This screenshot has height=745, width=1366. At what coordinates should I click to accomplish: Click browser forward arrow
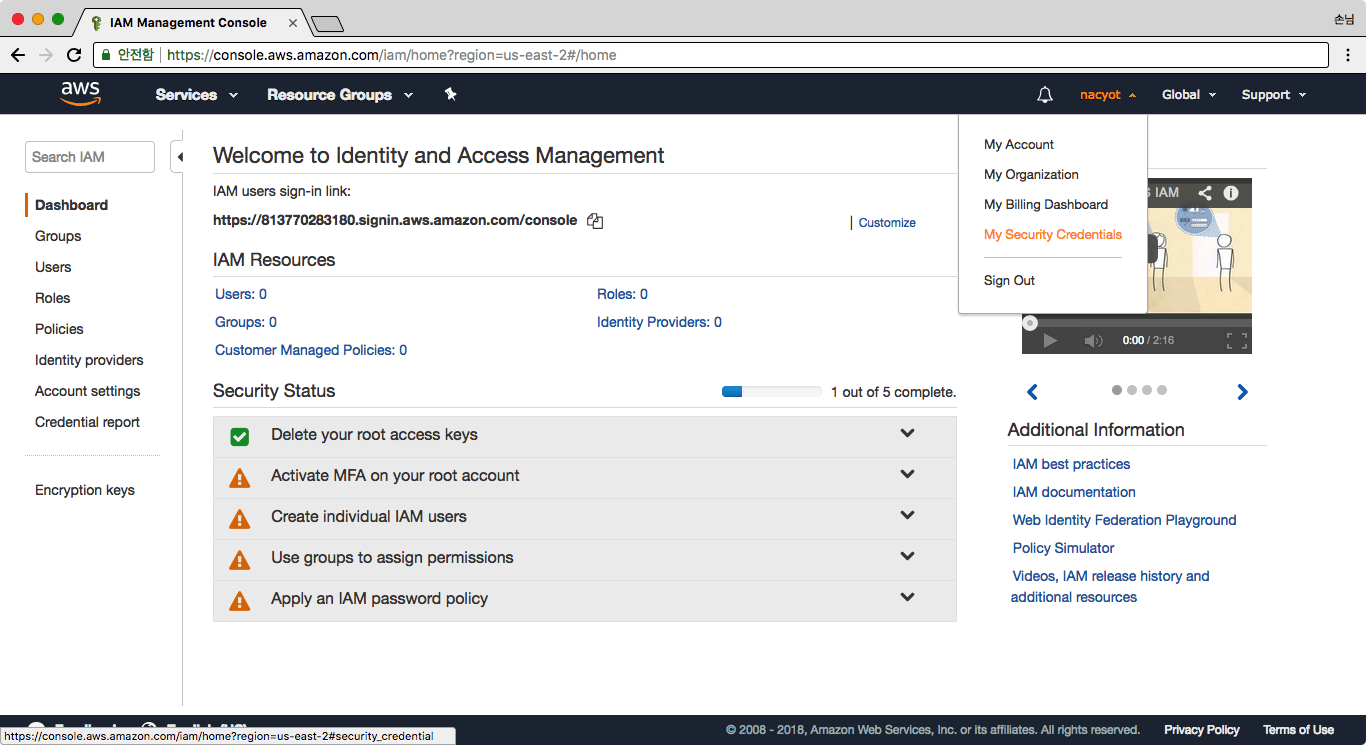tap(46, 54)
